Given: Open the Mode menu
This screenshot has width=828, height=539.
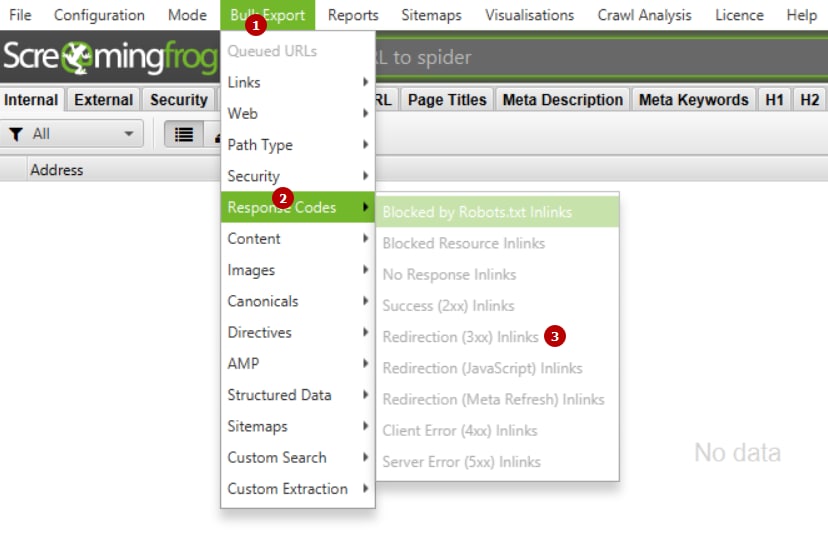Looking at the screenshot, I should click(187, 15).
